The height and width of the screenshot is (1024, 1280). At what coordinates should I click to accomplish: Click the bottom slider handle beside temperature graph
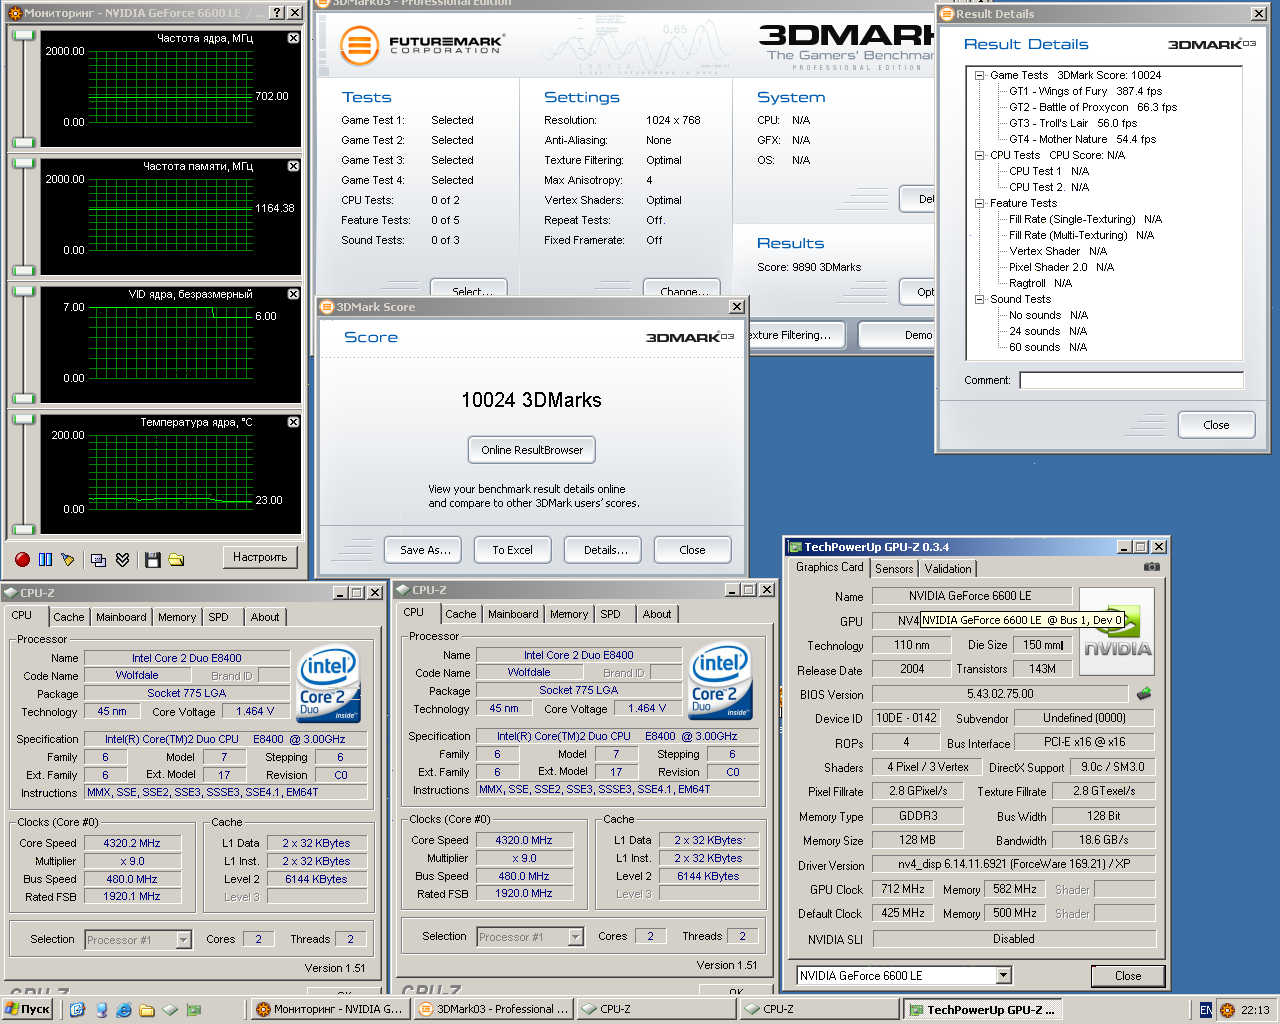(24, 529)
